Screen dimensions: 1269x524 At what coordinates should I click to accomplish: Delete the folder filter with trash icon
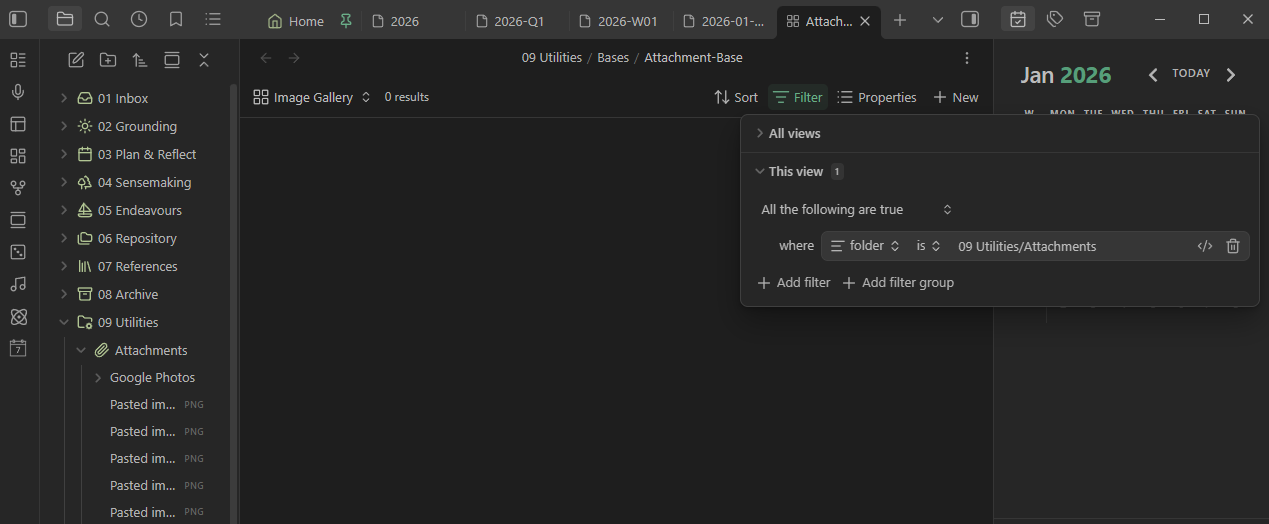[x=1233, y=246]
